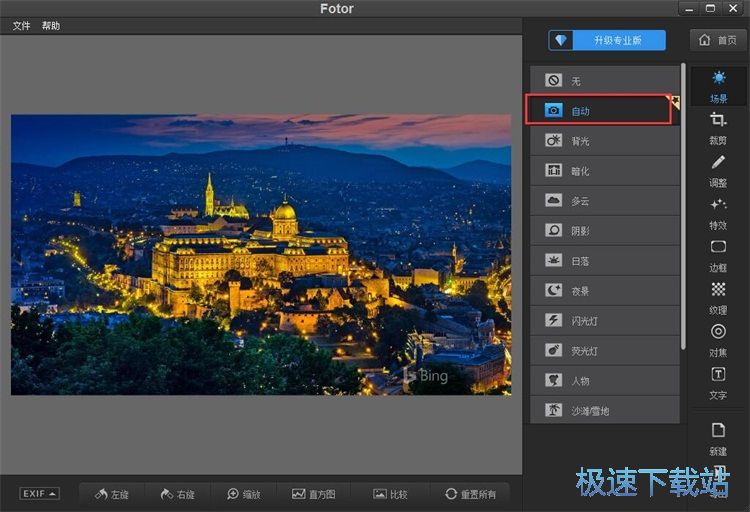Apply the 暗化 darken scene
Screen dimensions: 750x512
point(605,171)
